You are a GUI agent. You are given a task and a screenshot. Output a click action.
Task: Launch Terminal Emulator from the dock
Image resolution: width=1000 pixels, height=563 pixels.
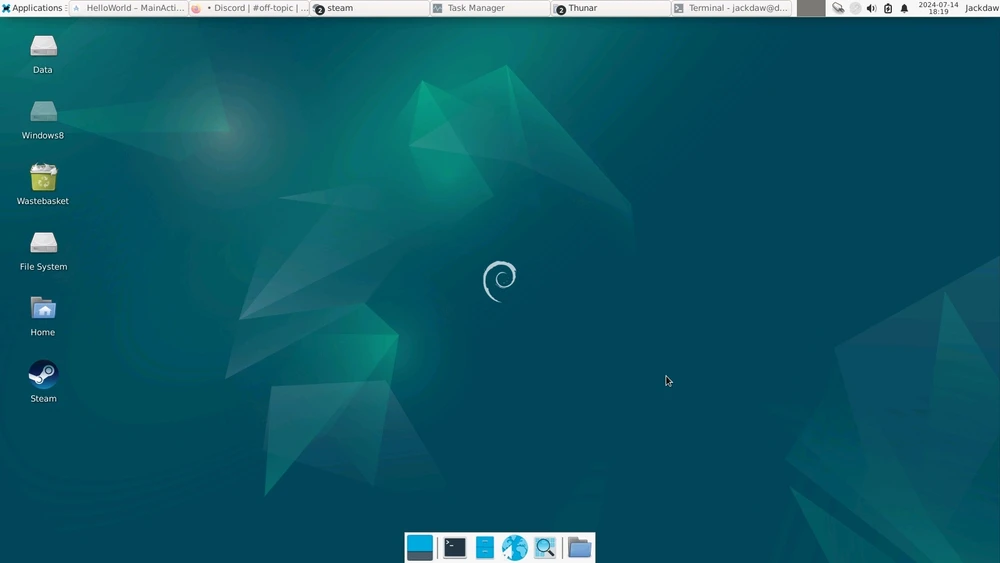[455, 547]
